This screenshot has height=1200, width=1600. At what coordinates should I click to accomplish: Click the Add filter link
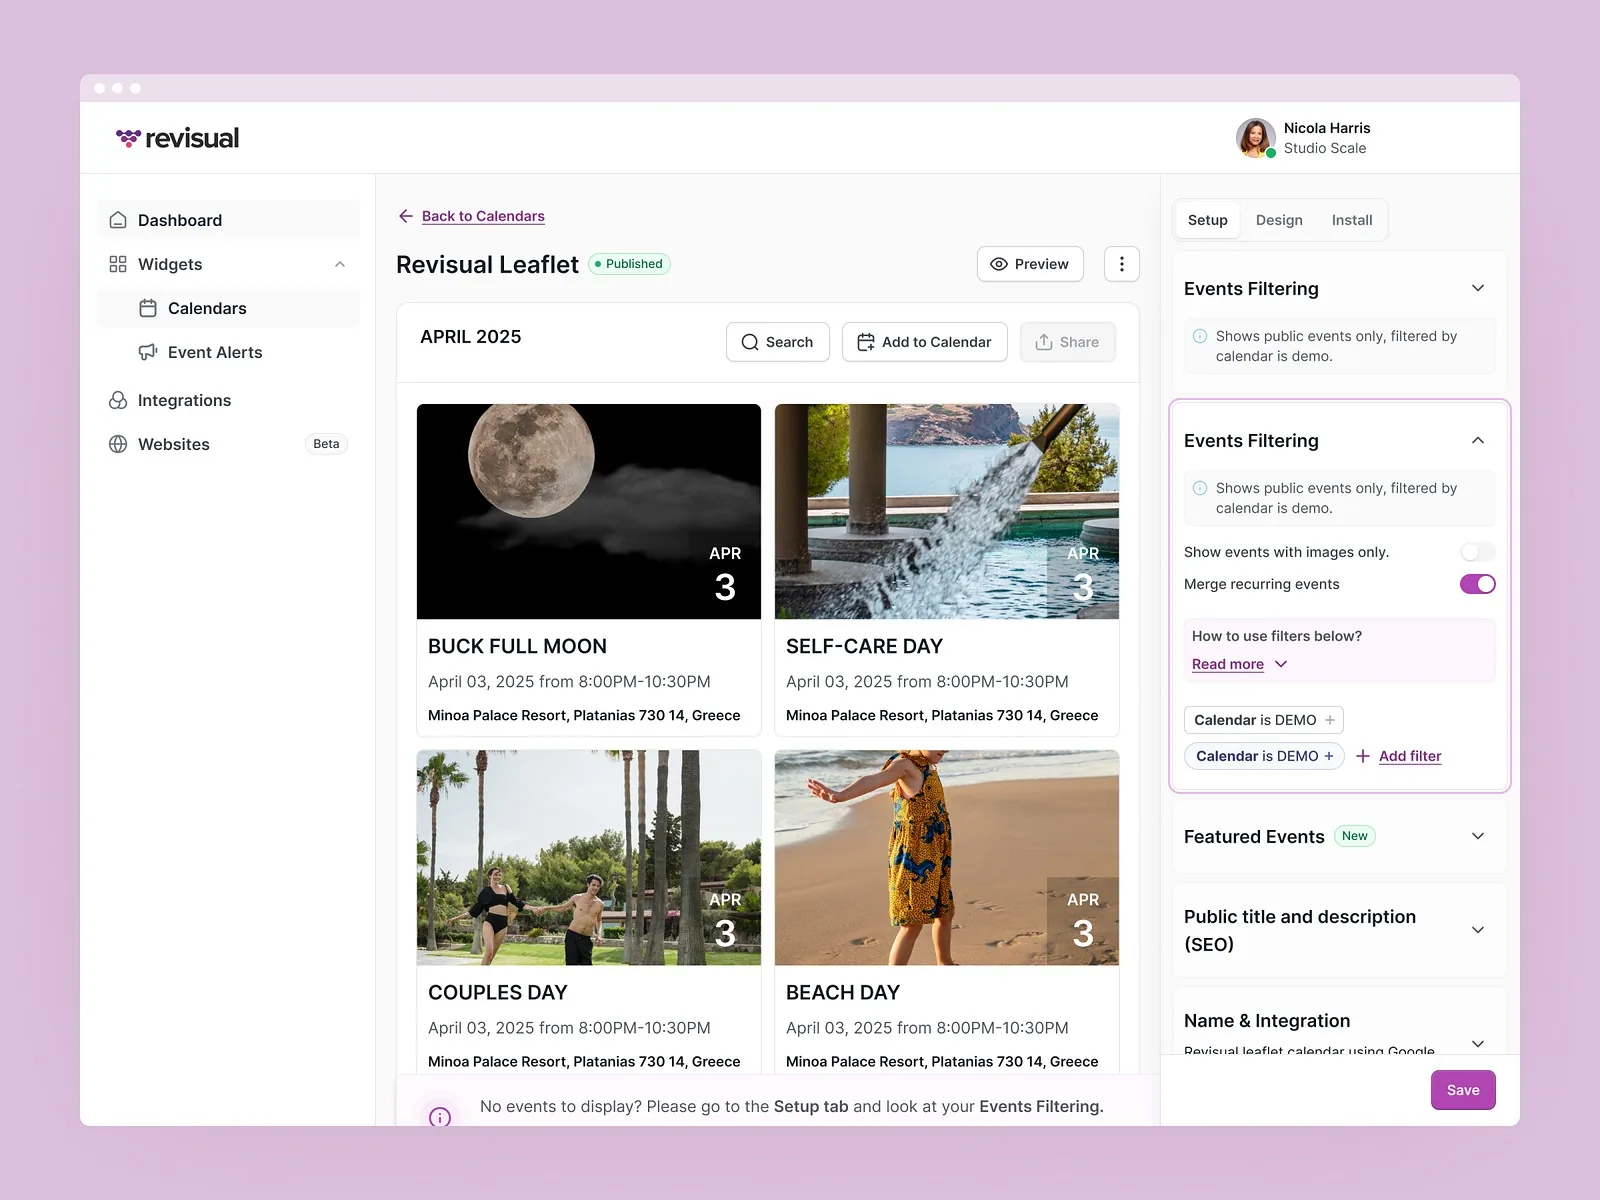(1410, 756)
